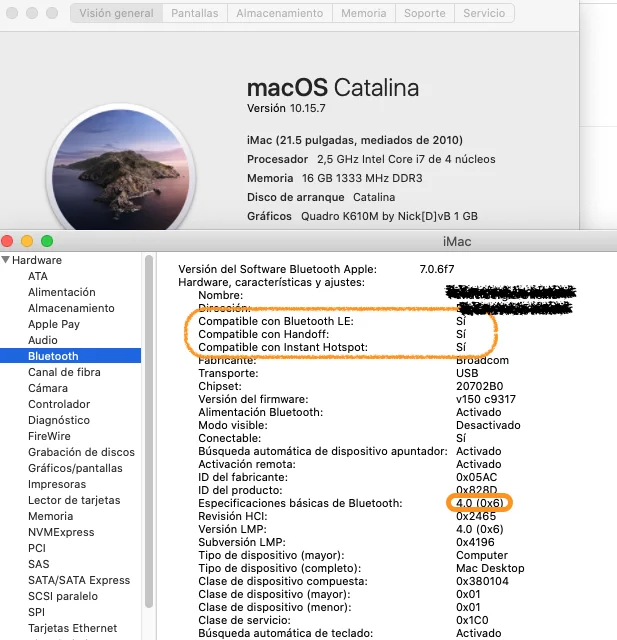Select SAS in the sidebar

[38, 564]
